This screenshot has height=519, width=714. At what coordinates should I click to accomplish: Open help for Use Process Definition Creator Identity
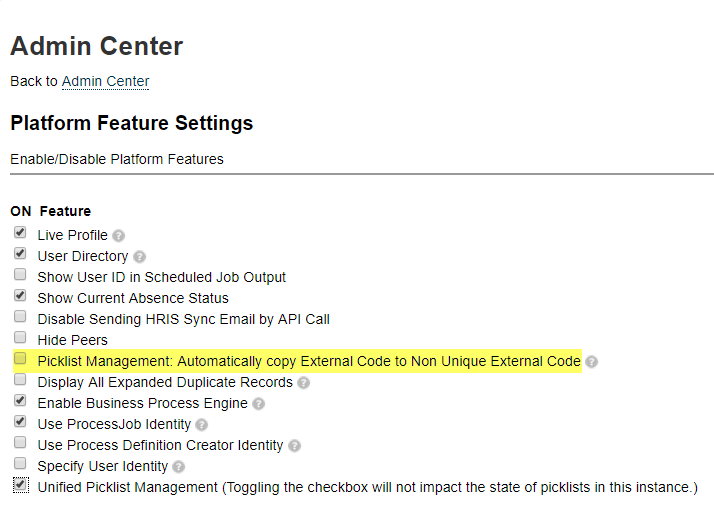[295, 446]
